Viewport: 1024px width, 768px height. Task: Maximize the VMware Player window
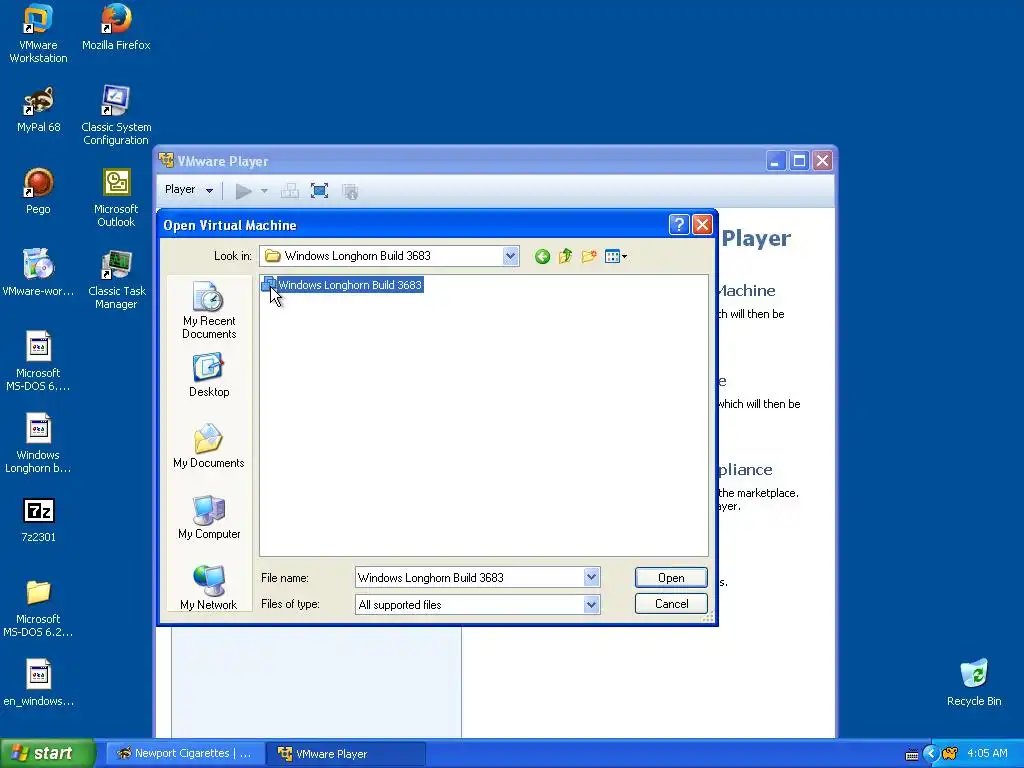799,161
